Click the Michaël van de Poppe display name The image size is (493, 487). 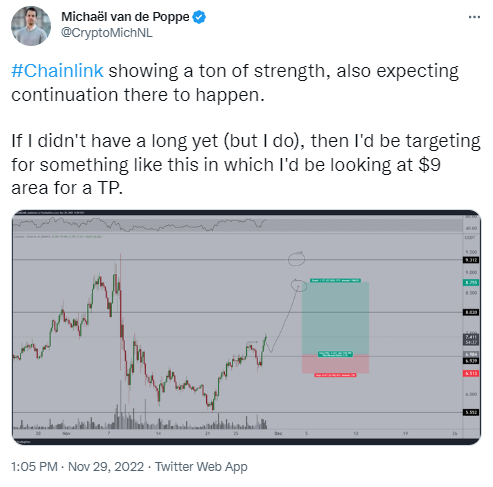coord(125,17)
